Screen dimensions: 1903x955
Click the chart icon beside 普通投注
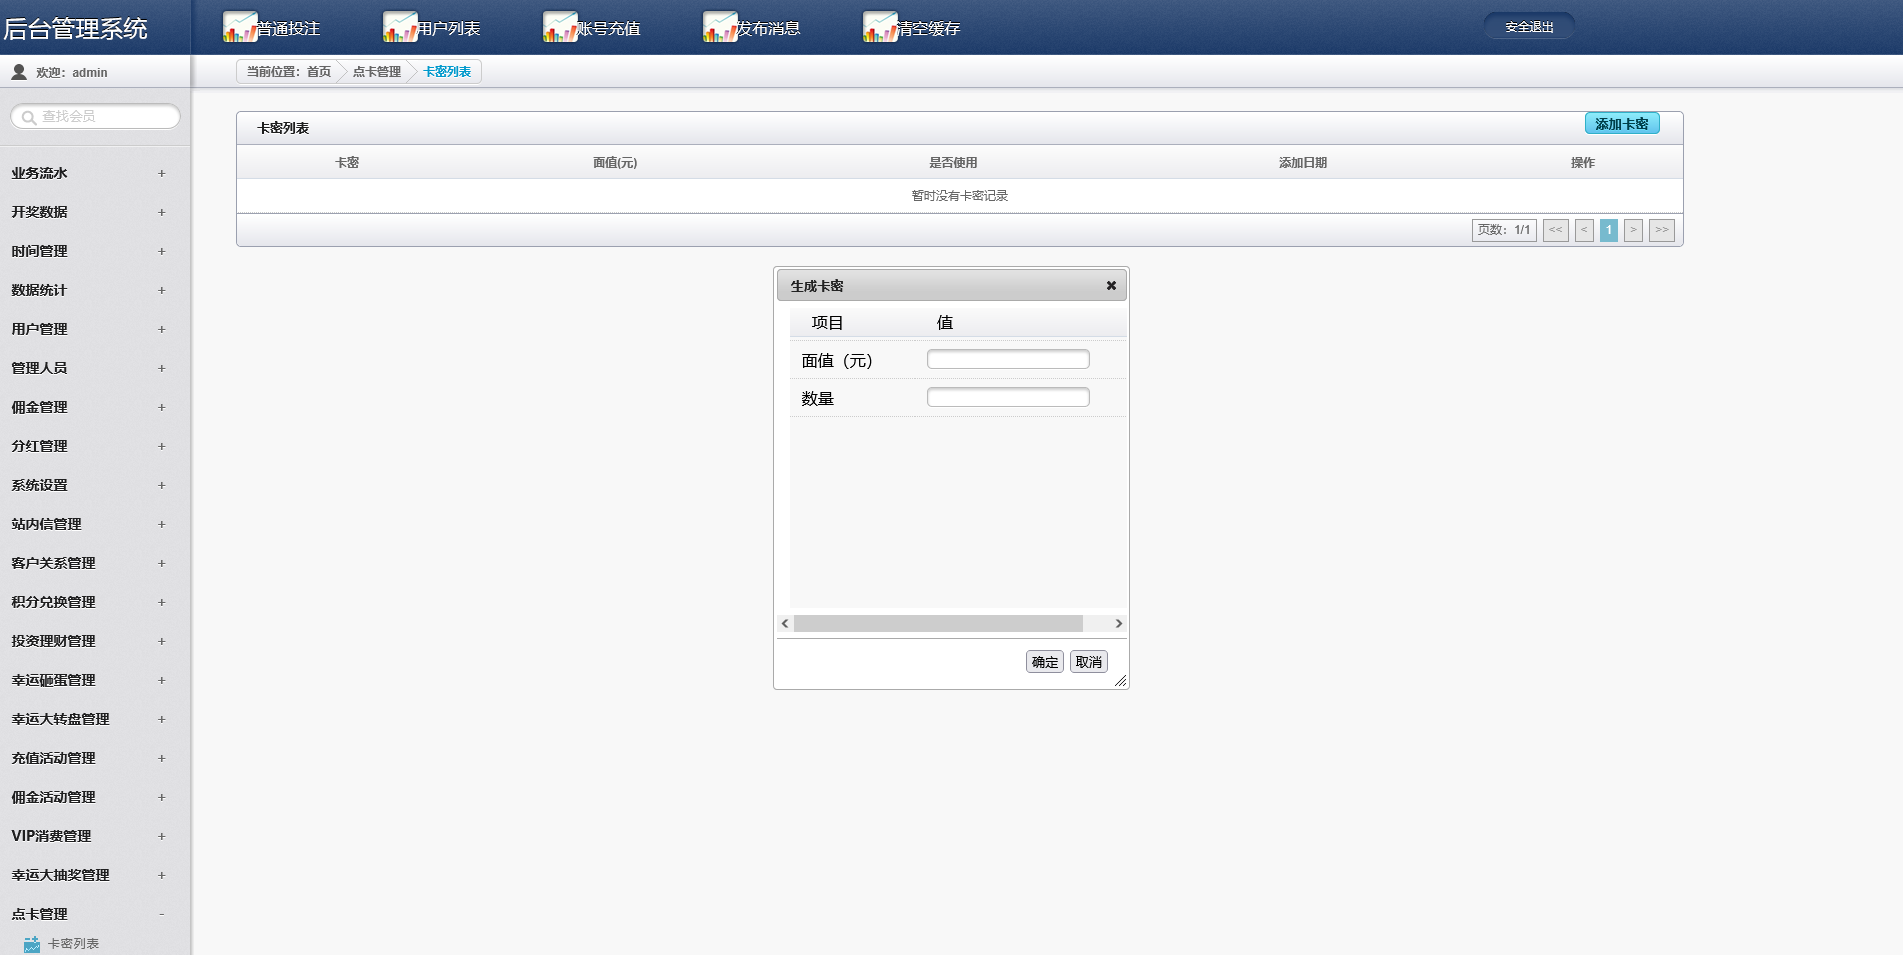tap(240, 27)
